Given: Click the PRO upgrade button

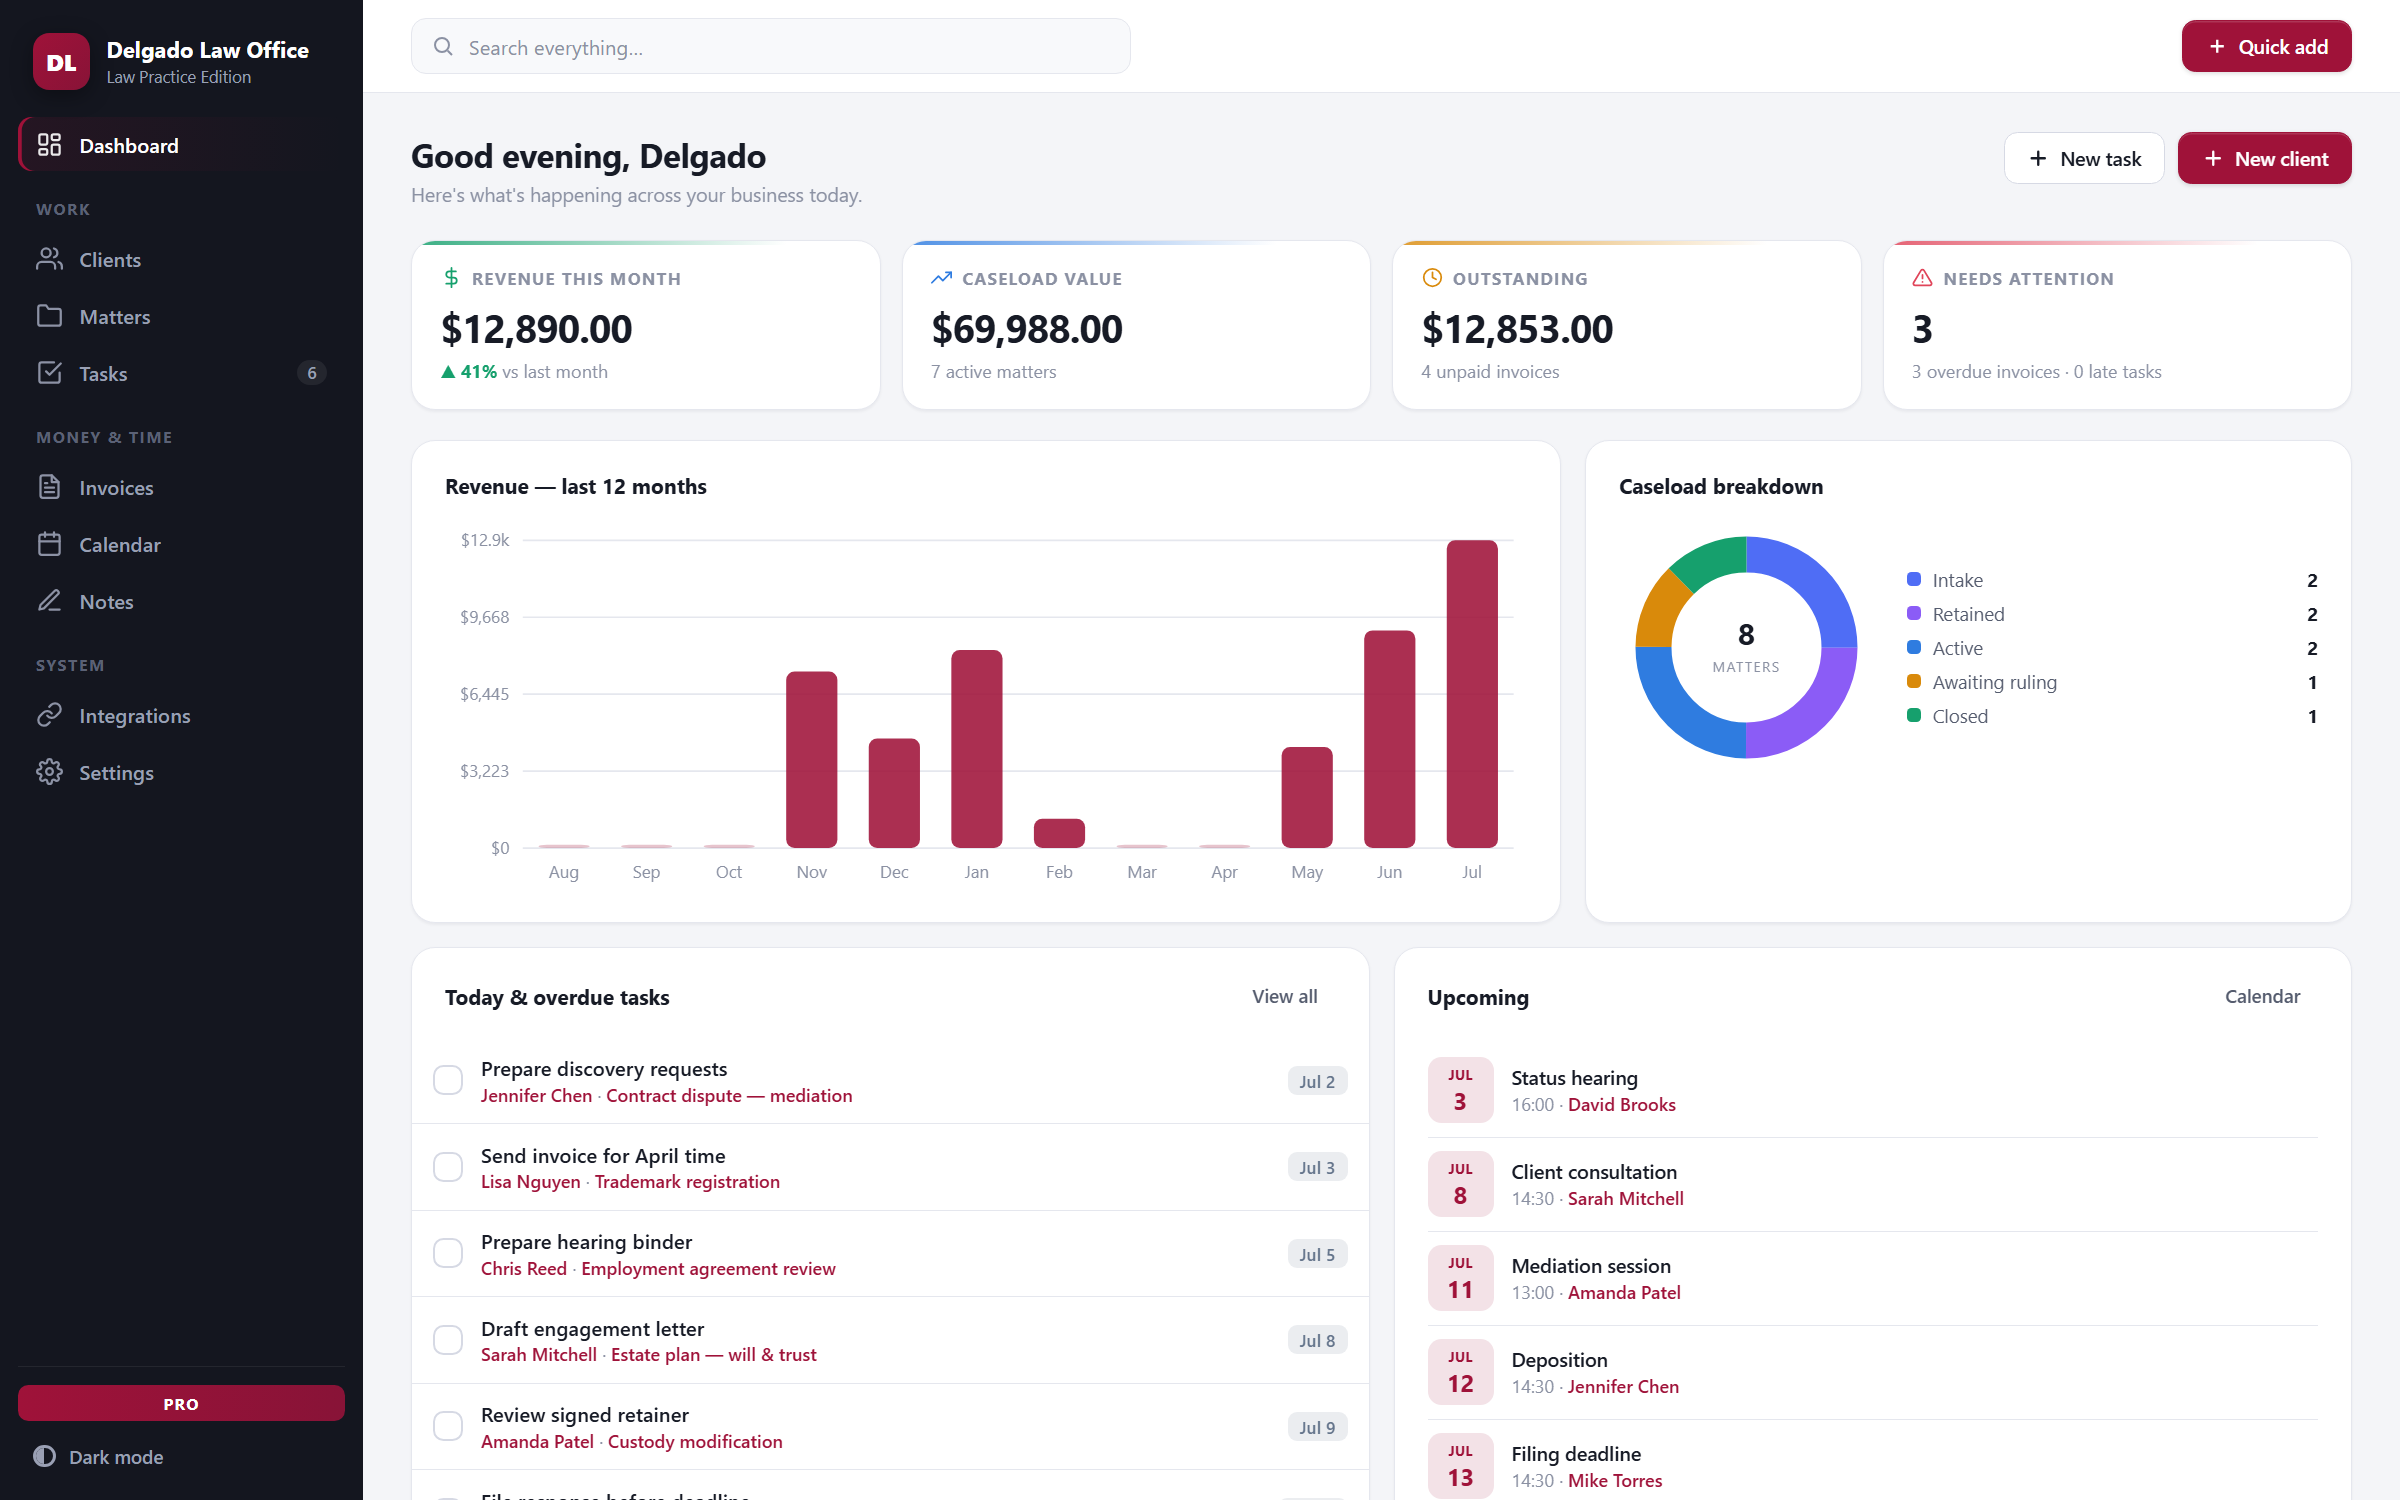Looking at the screenshot, I should [181, 1403].
